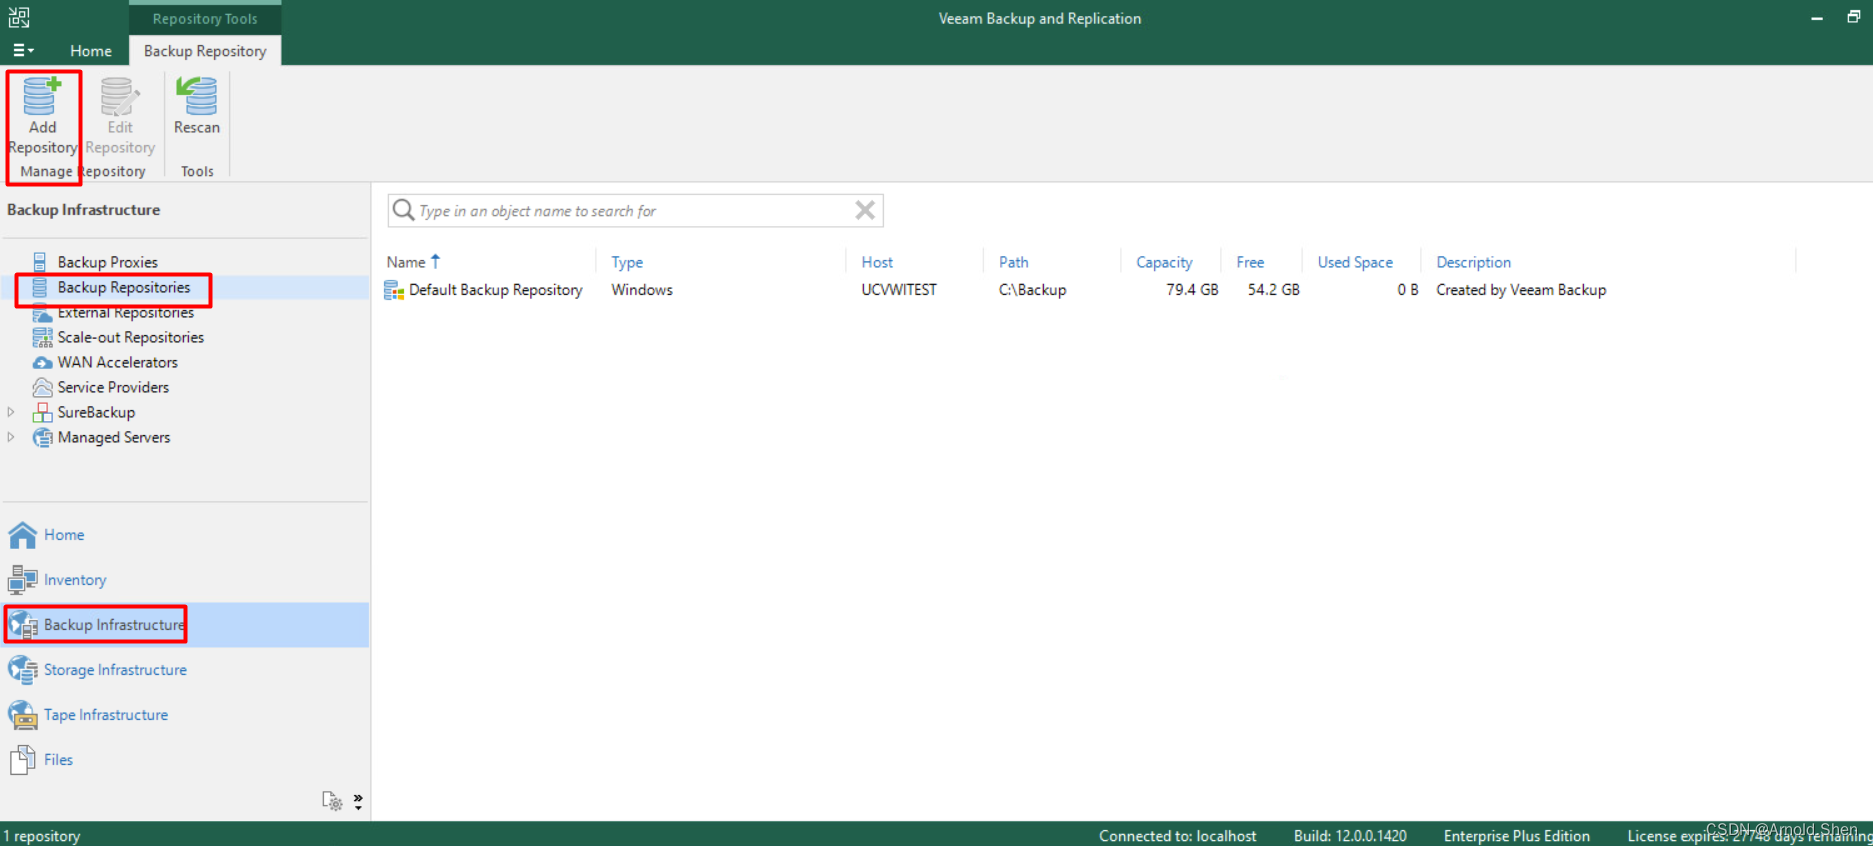Click the object name search field

pos(635,211)
